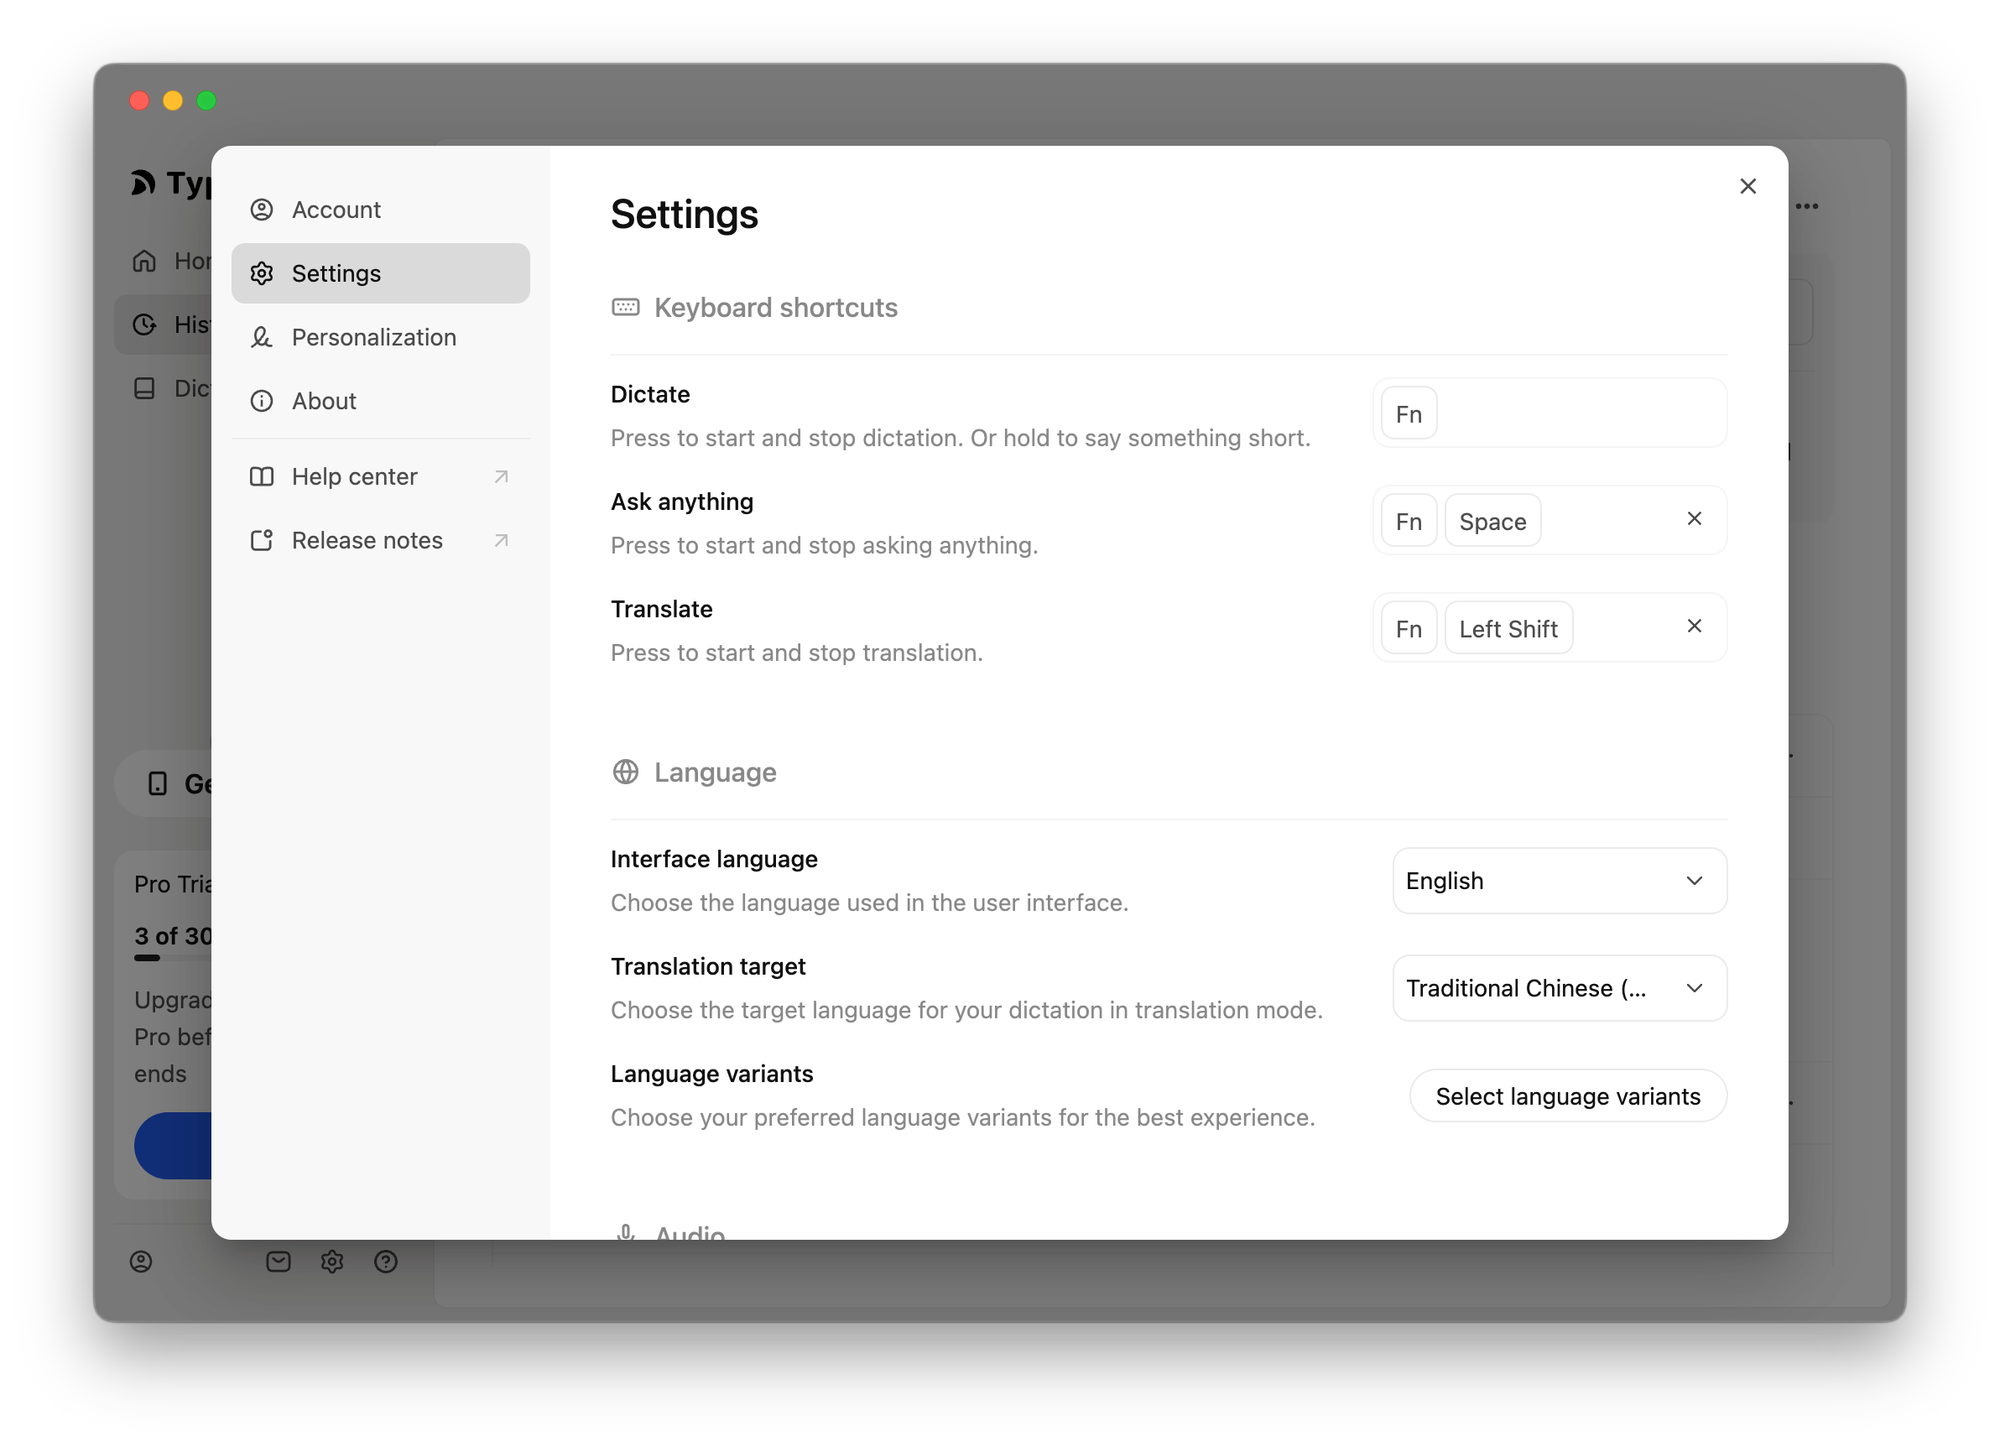Click the help question mark icon

click(386, 1262)
